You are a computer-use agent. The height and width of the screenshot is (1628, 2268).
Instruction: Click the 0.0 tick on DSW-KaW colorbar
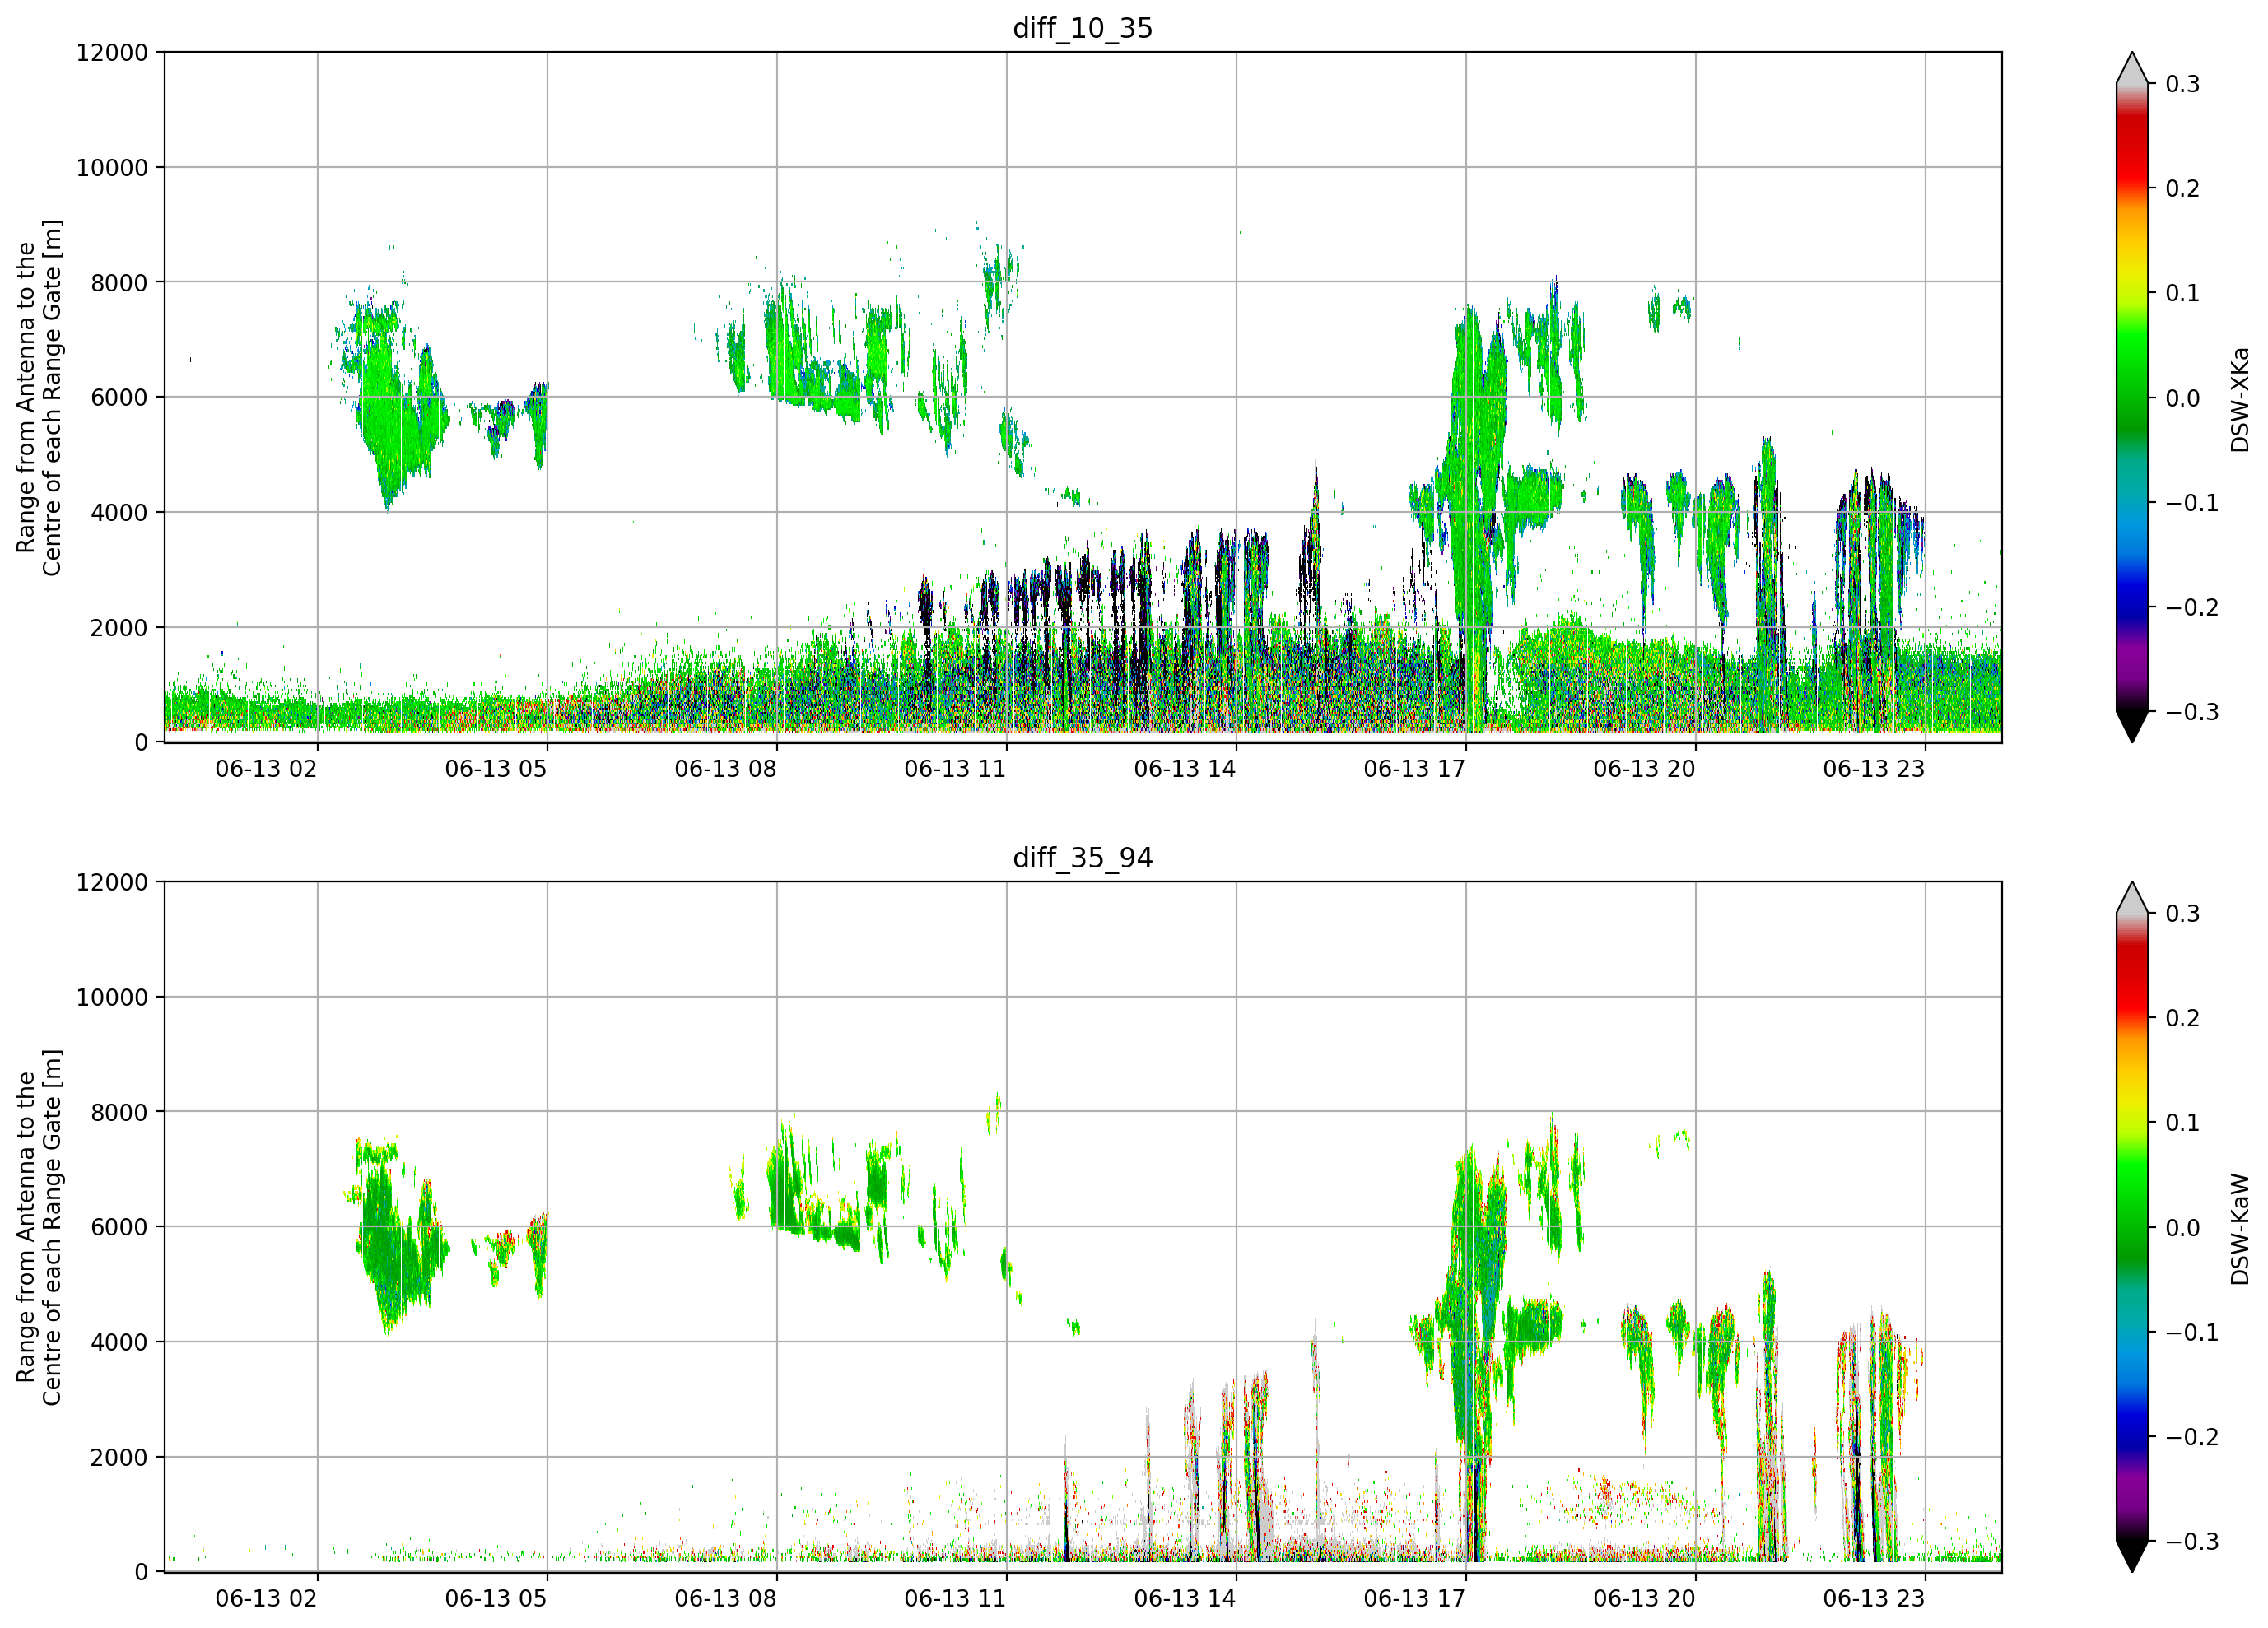point(2182,1228)
